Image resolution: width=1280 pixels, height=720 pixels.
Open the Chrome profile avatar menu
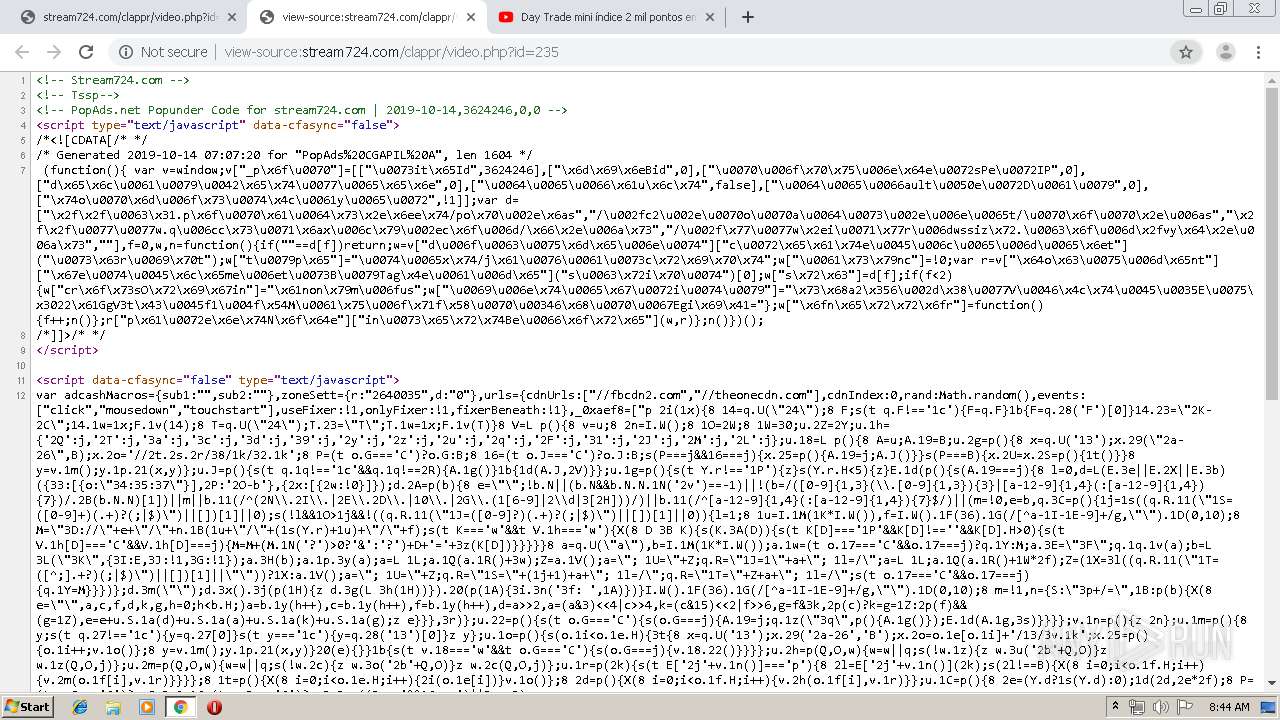click(x=1224, y=52)
